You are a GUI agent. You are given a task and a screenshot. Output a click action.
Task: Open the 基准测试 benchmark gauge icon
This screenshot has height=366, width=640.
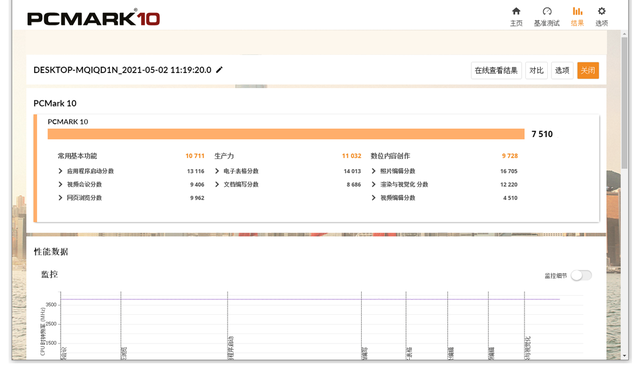547,11
